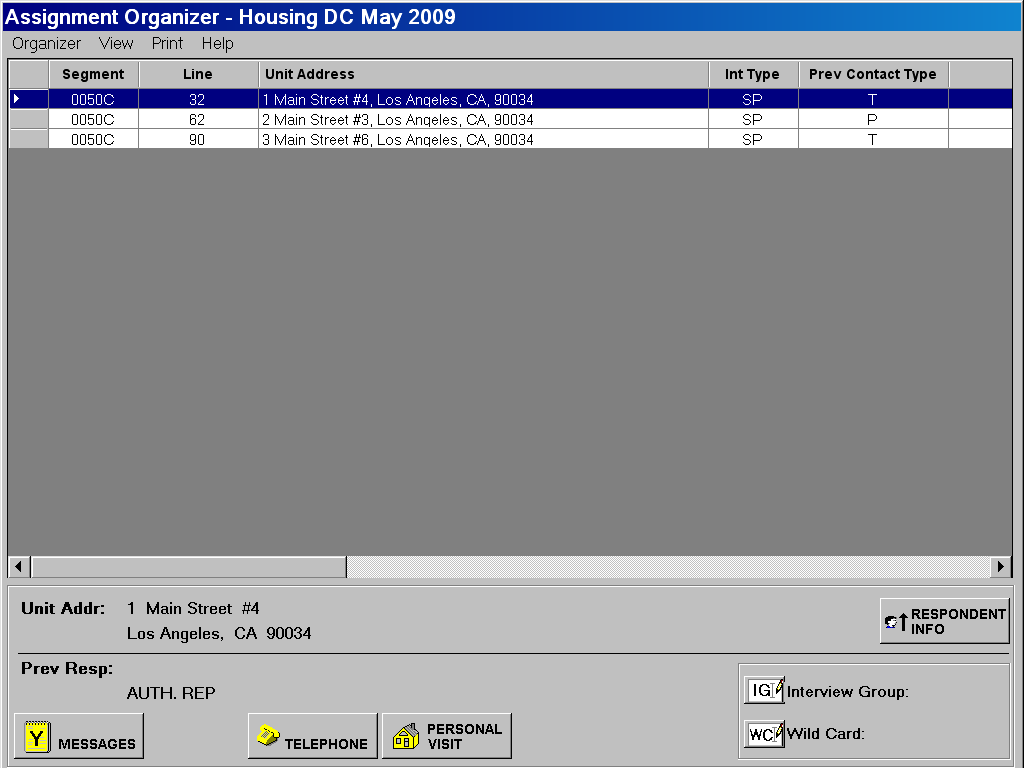
Task: Click the horizontal scrollbar thumb
Action: coord(189,567)
